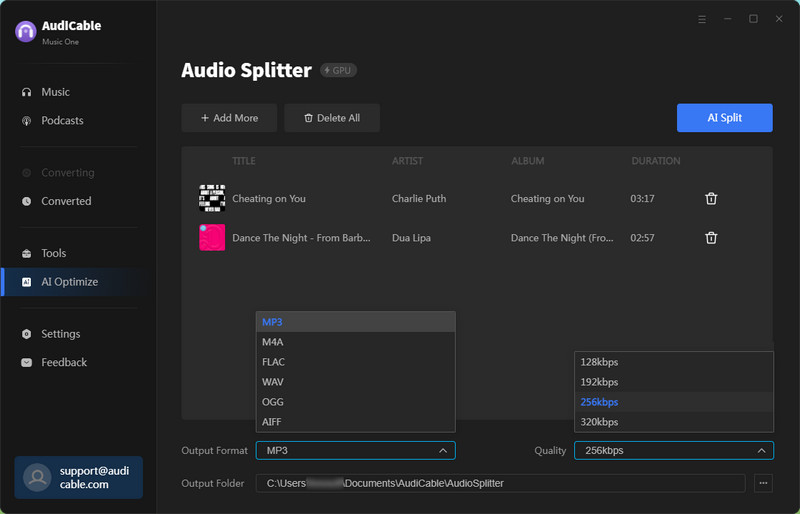Collapse the Quality dropdown

(x=761, y=451)
